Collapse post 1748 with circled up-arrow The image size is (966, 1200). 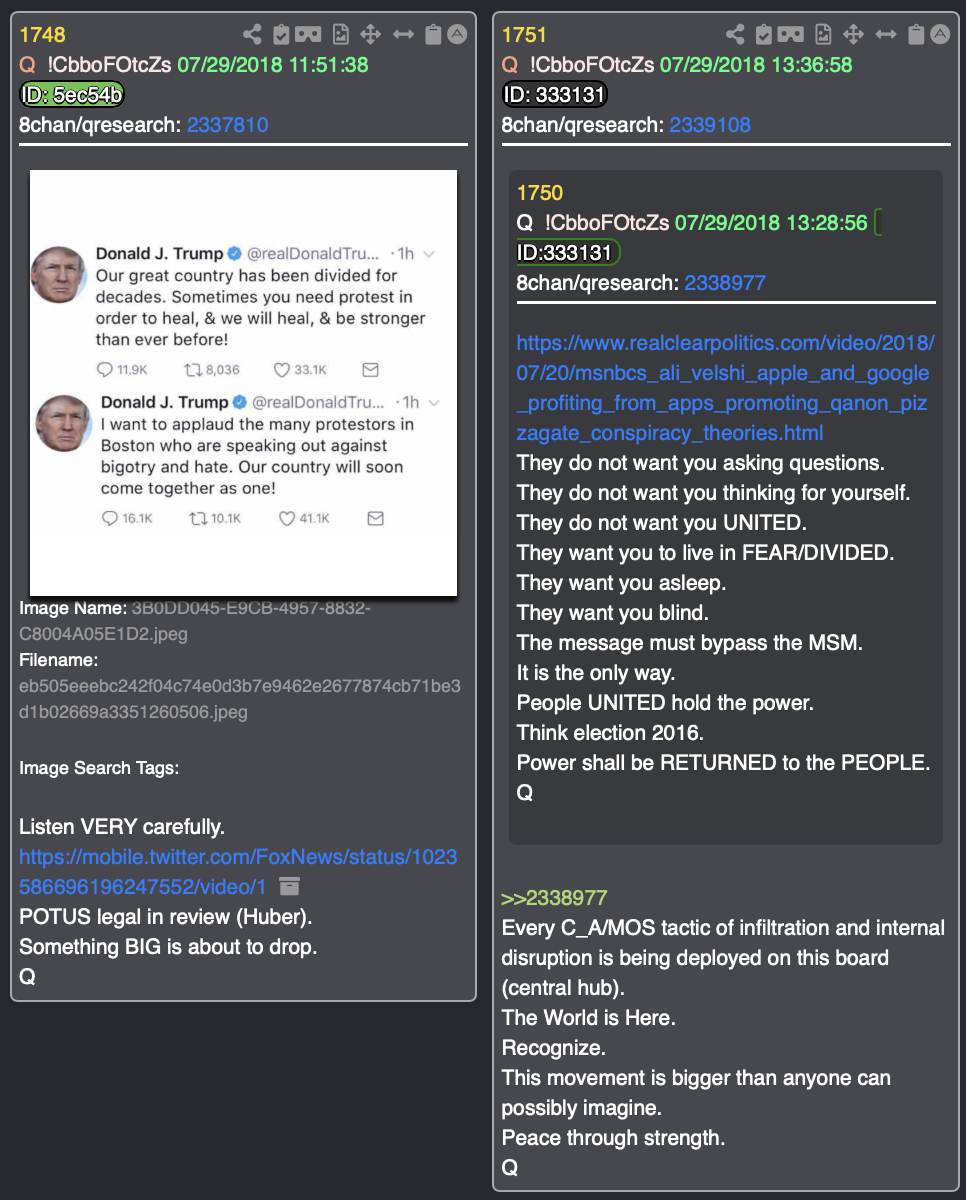(x=457, y=34)
